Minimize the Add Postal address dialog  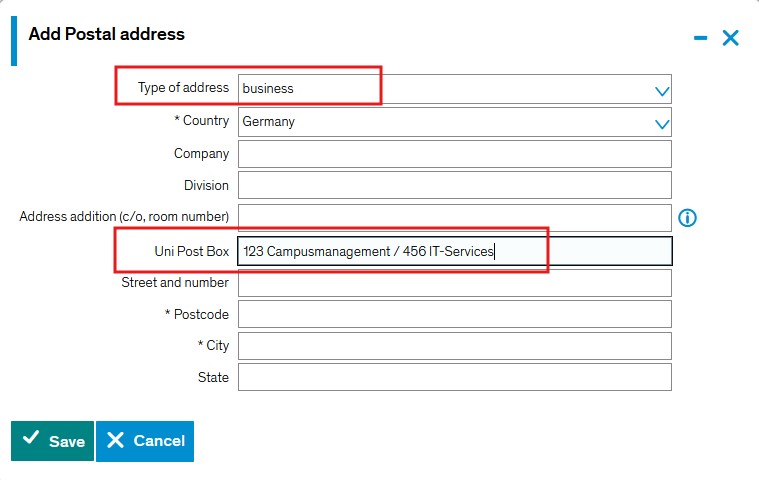pos(700,38)
